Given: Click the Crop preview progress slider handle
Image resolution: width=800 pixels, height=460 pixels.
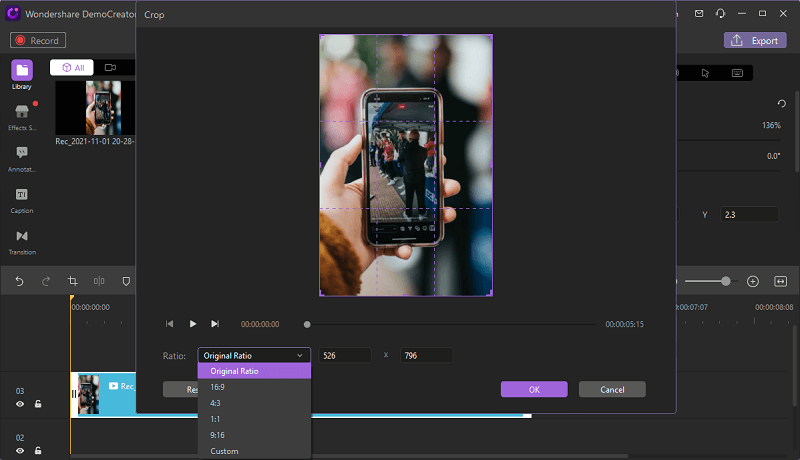Looking at the screenshot, I should tap(307, 324).
